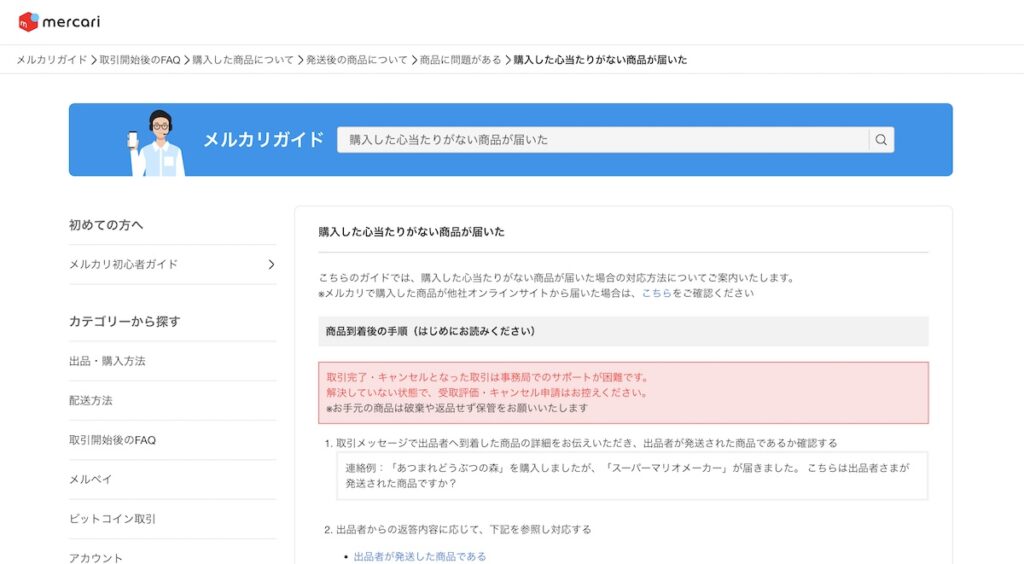
Task: Click the article title text
Action: pos(411,232)
